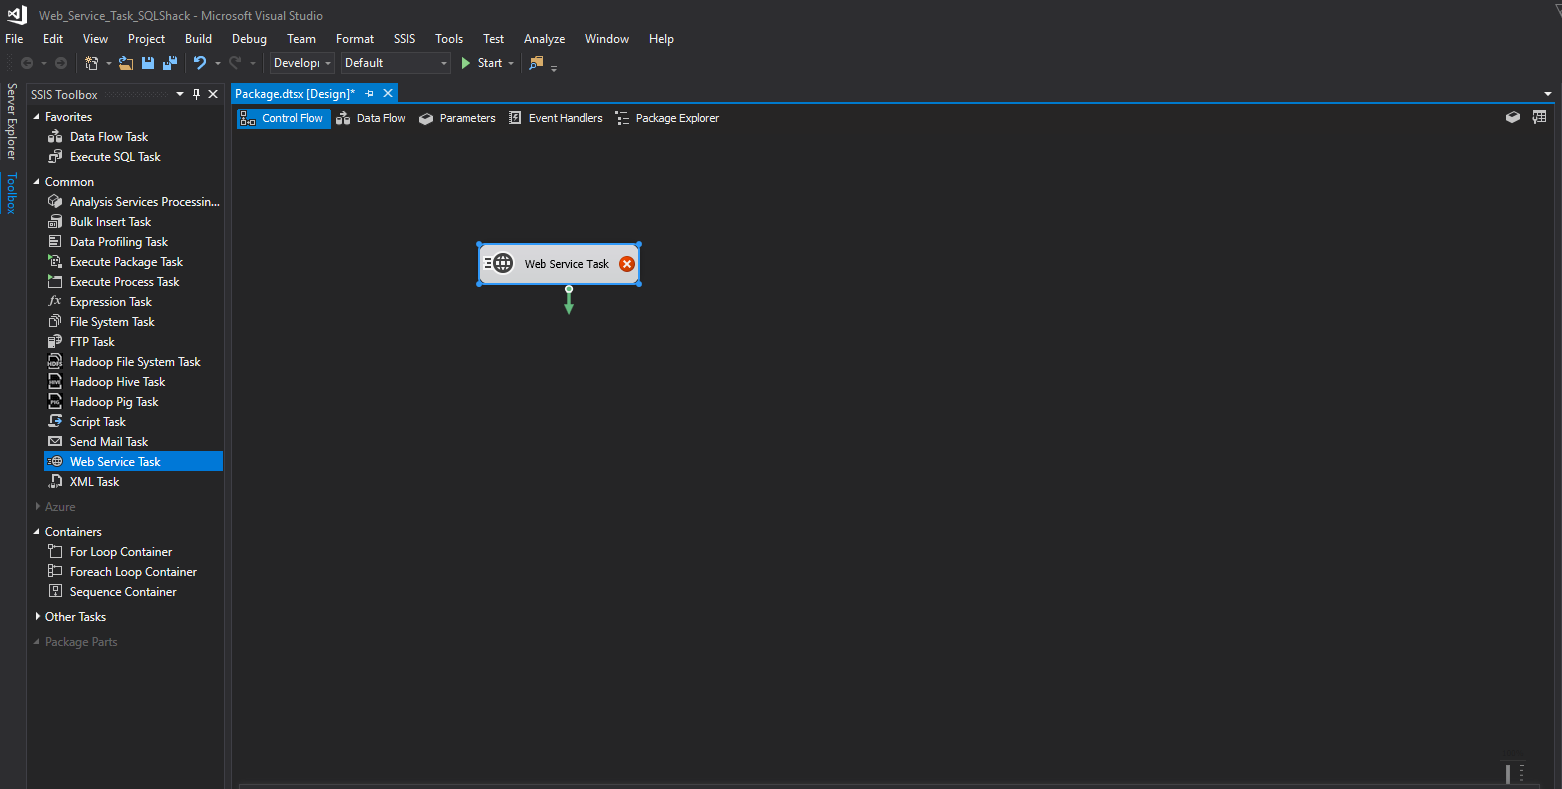Viewport: 1562px width, 789px height.
Task: Open the Analyze menu
Action: (x=544, y=39)
